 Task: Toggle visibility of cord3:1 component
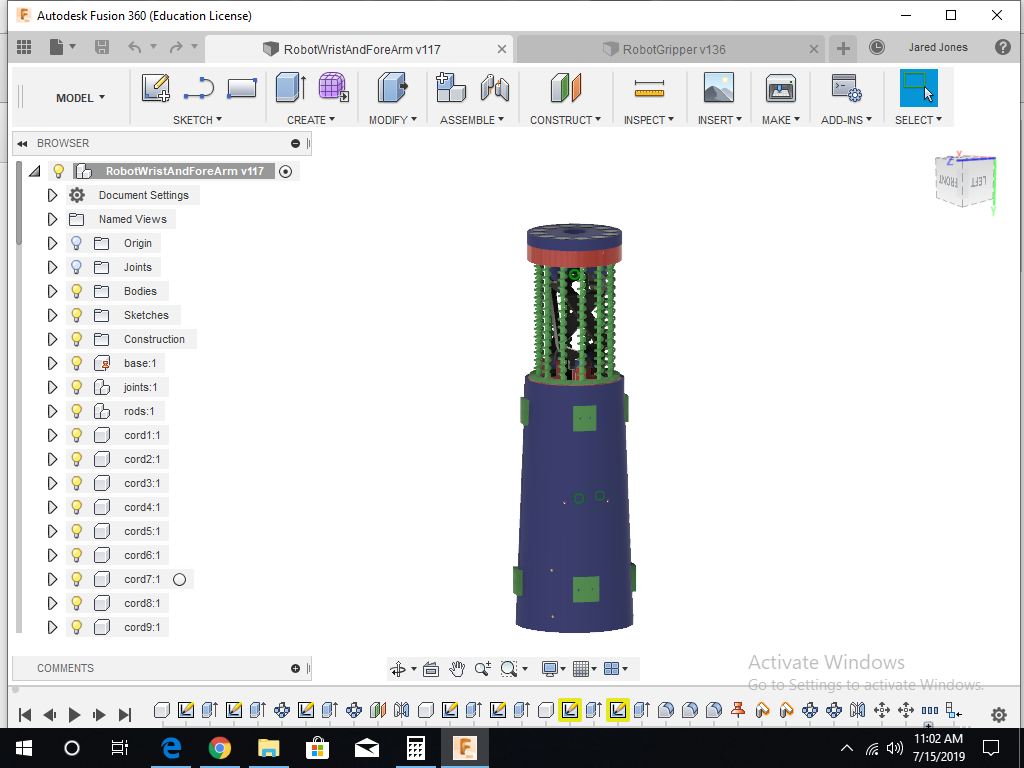pyautogui.click(x=76, y=483)
